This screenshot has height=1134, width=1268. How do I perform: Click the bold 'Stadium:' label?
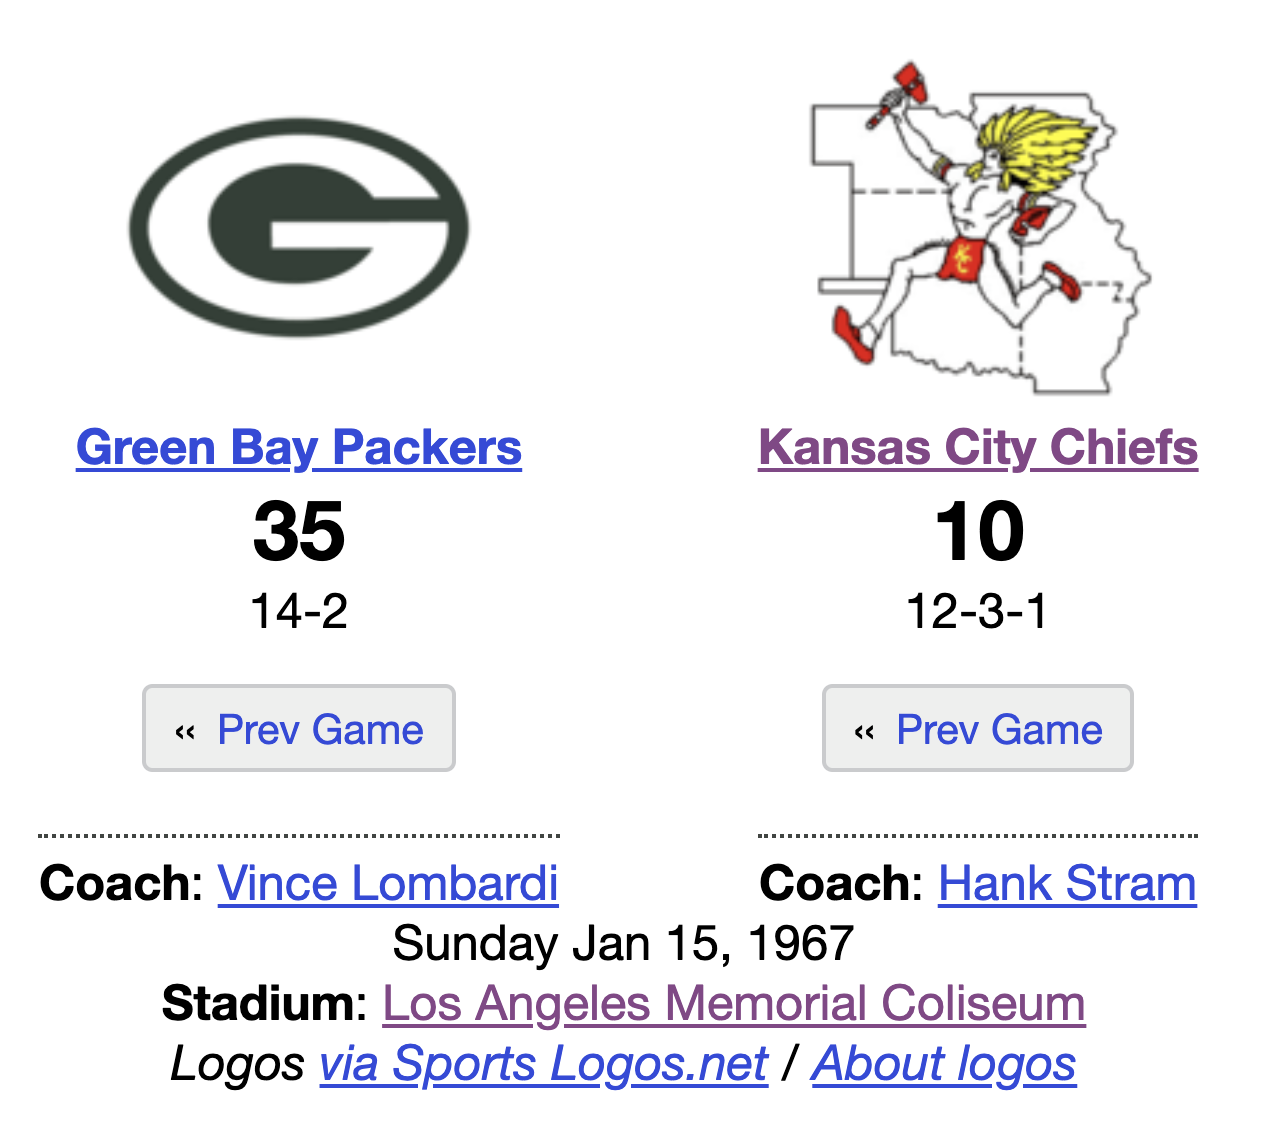(265, 1004)
